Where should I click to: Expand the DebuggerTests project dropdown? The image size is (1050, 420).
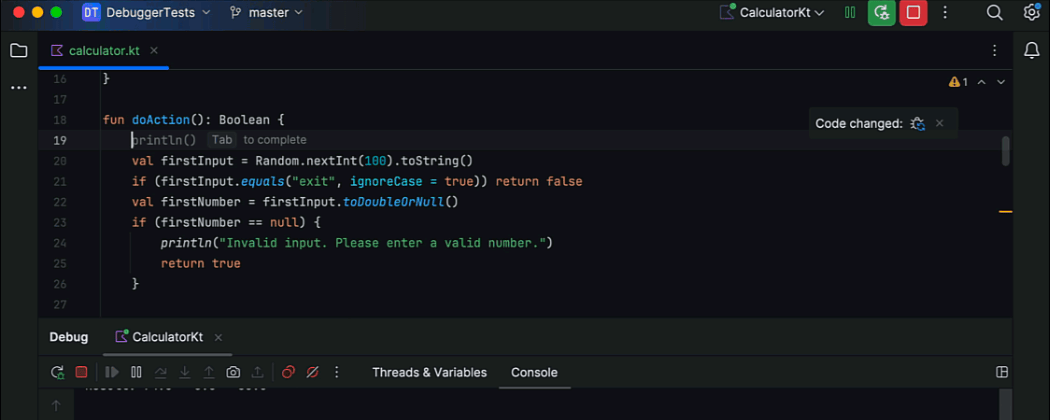[x=147, y=13]
